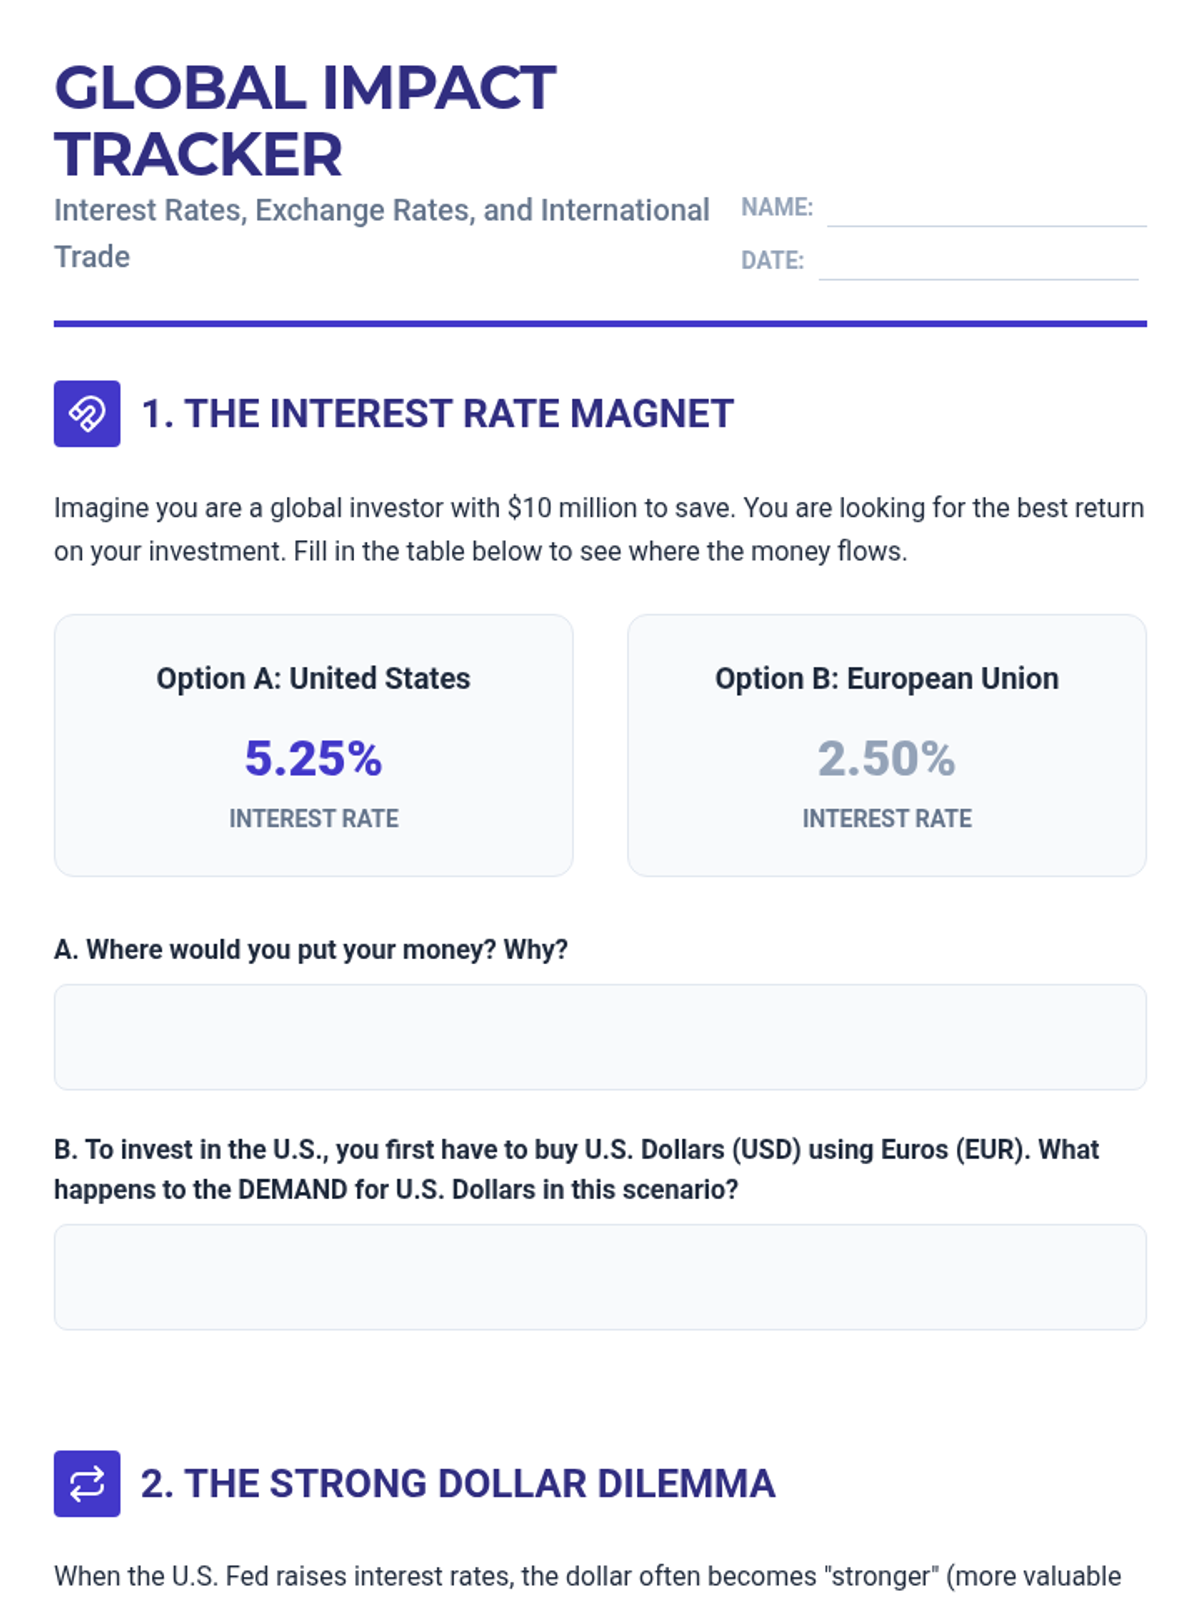
Task: Select the Option B: European Union card
Action: [x=886, y=745]
